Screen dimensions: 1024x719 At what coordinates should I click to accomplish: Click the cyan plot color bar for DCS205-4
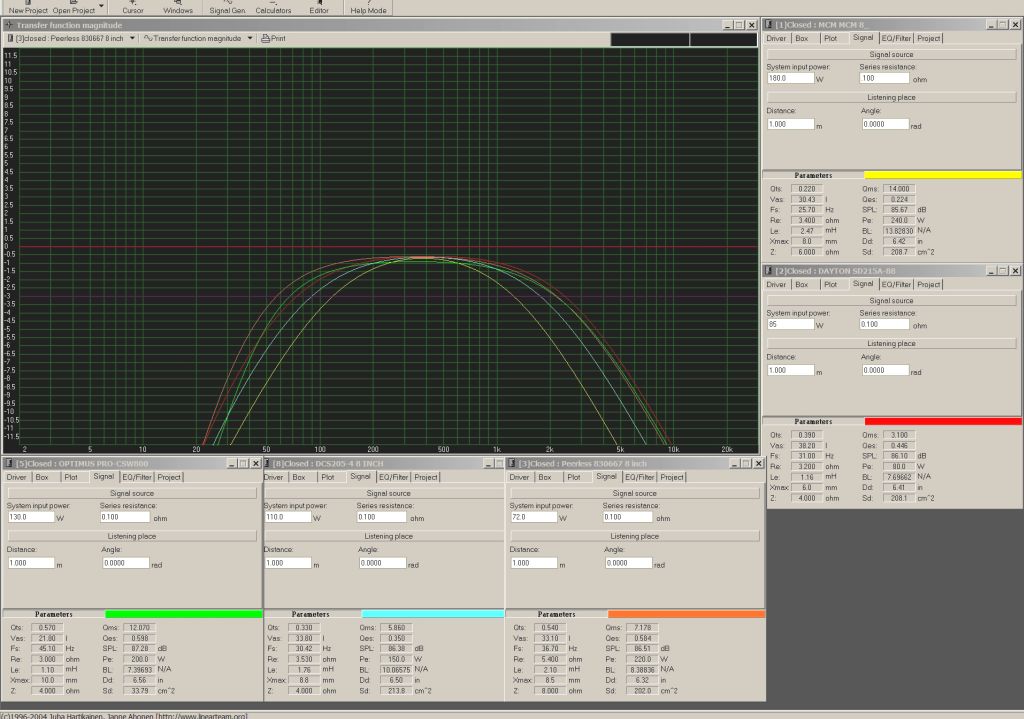coord(433,614)
